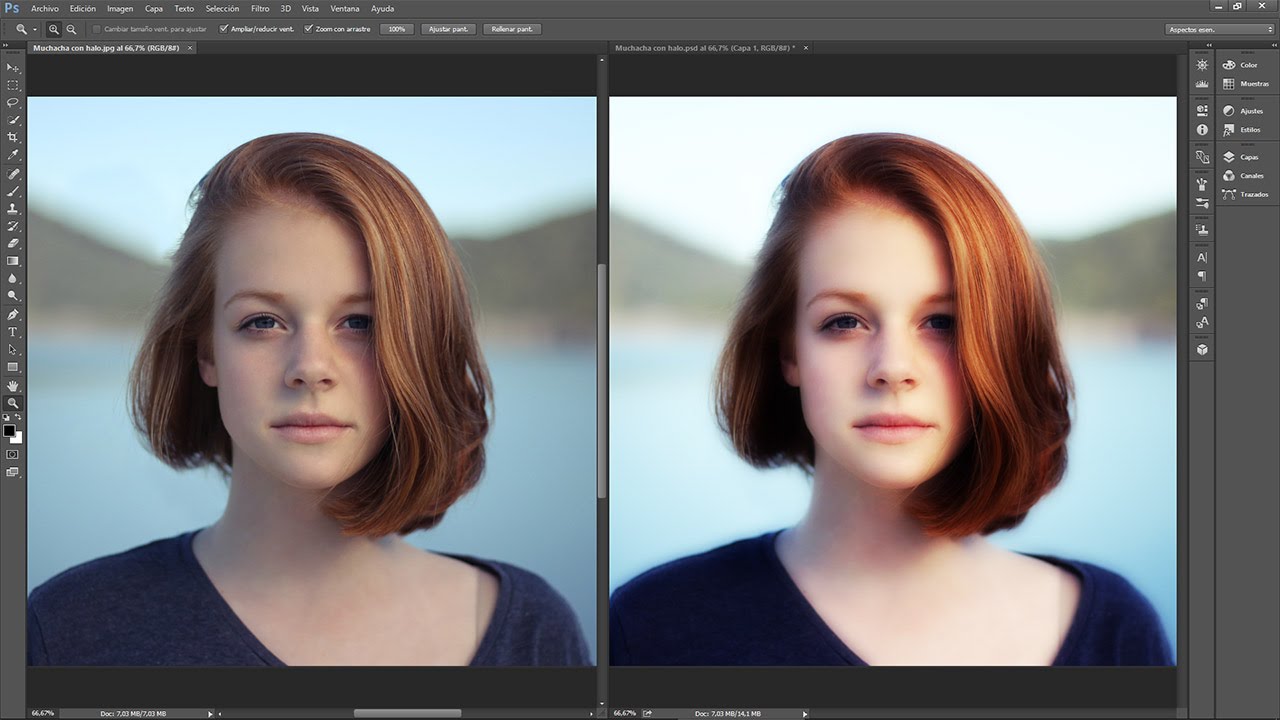Select the Blur tool
The height and width of the screenshot is (720, 1280).
(13, 278)
